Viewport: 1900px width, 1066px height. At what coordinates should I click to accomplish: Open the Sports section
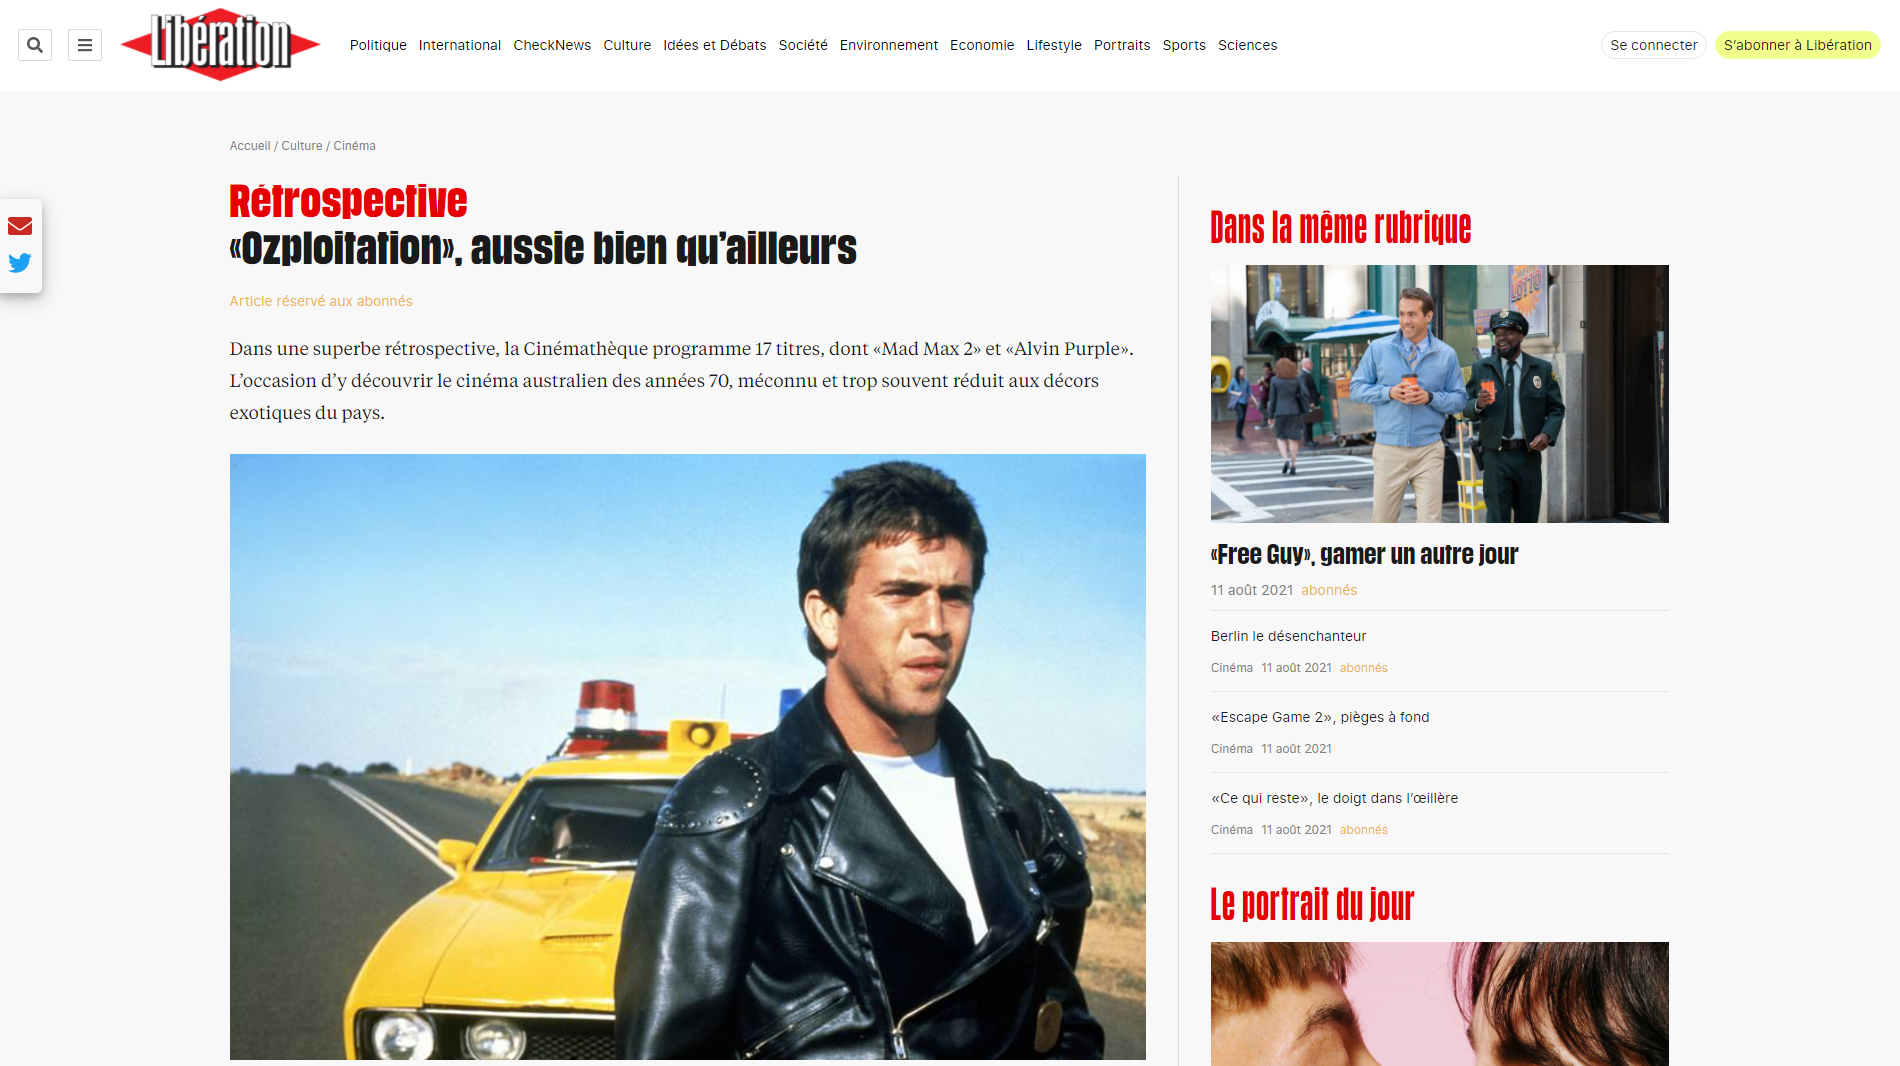point(1184,45)
